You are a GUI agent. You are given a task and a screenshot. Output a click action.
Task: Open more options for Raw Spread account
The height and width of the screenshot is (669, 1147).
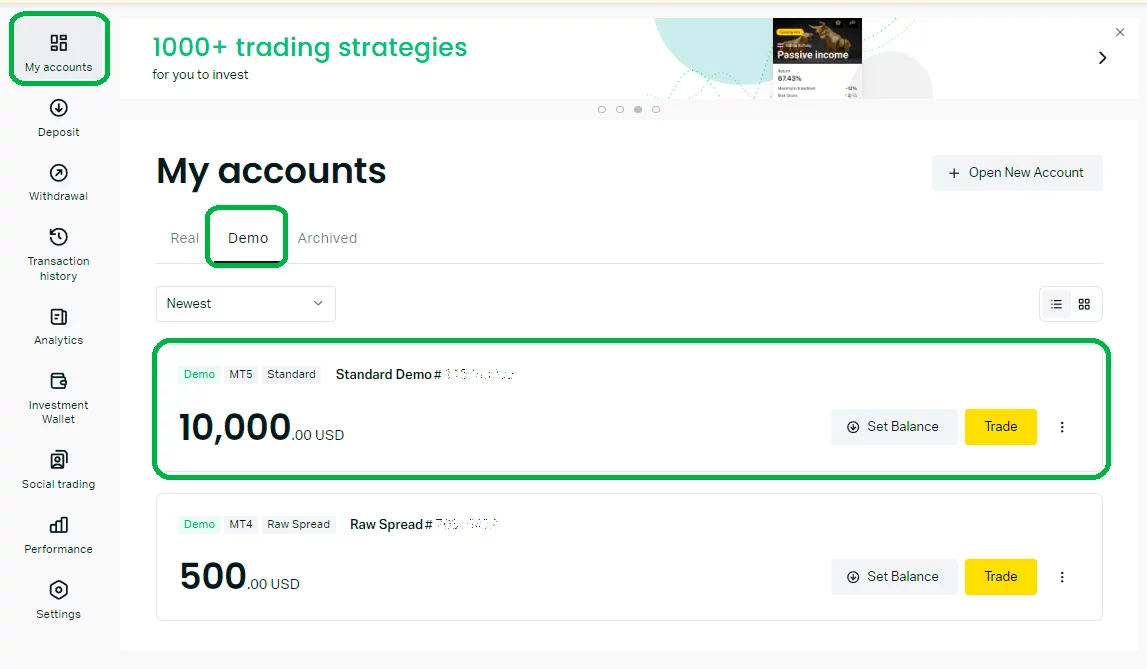pos(1062,577)
